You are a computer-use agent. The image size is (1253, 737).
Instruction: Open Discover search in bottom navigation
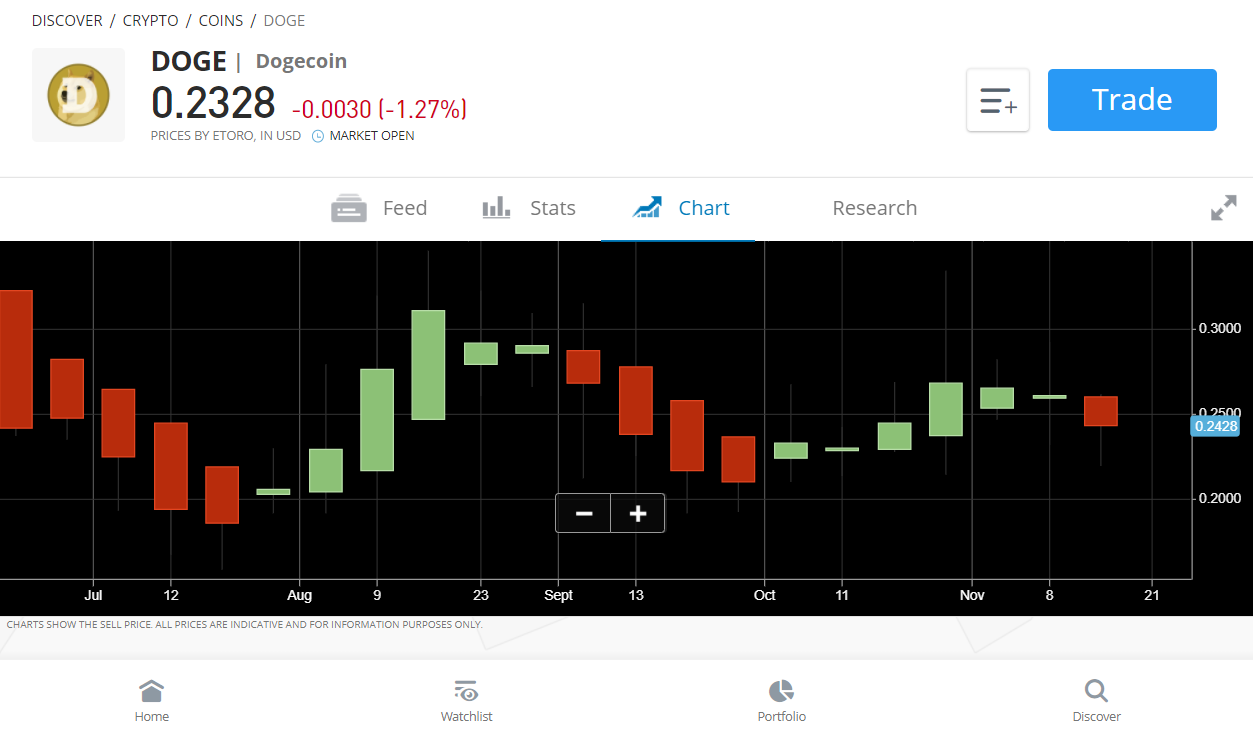click(1096, 701)
